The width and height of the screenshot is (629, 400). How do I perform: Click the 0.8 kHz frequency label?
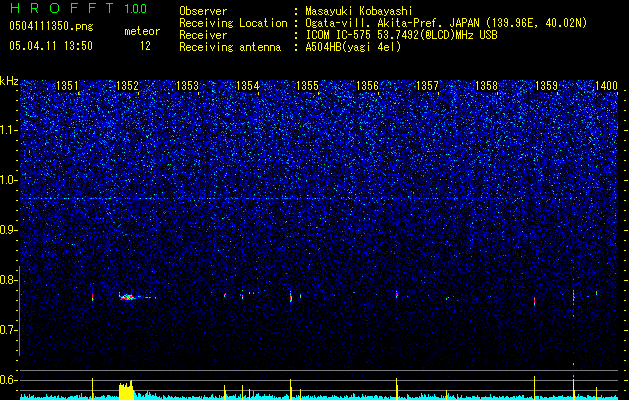(x=9, y=280)
